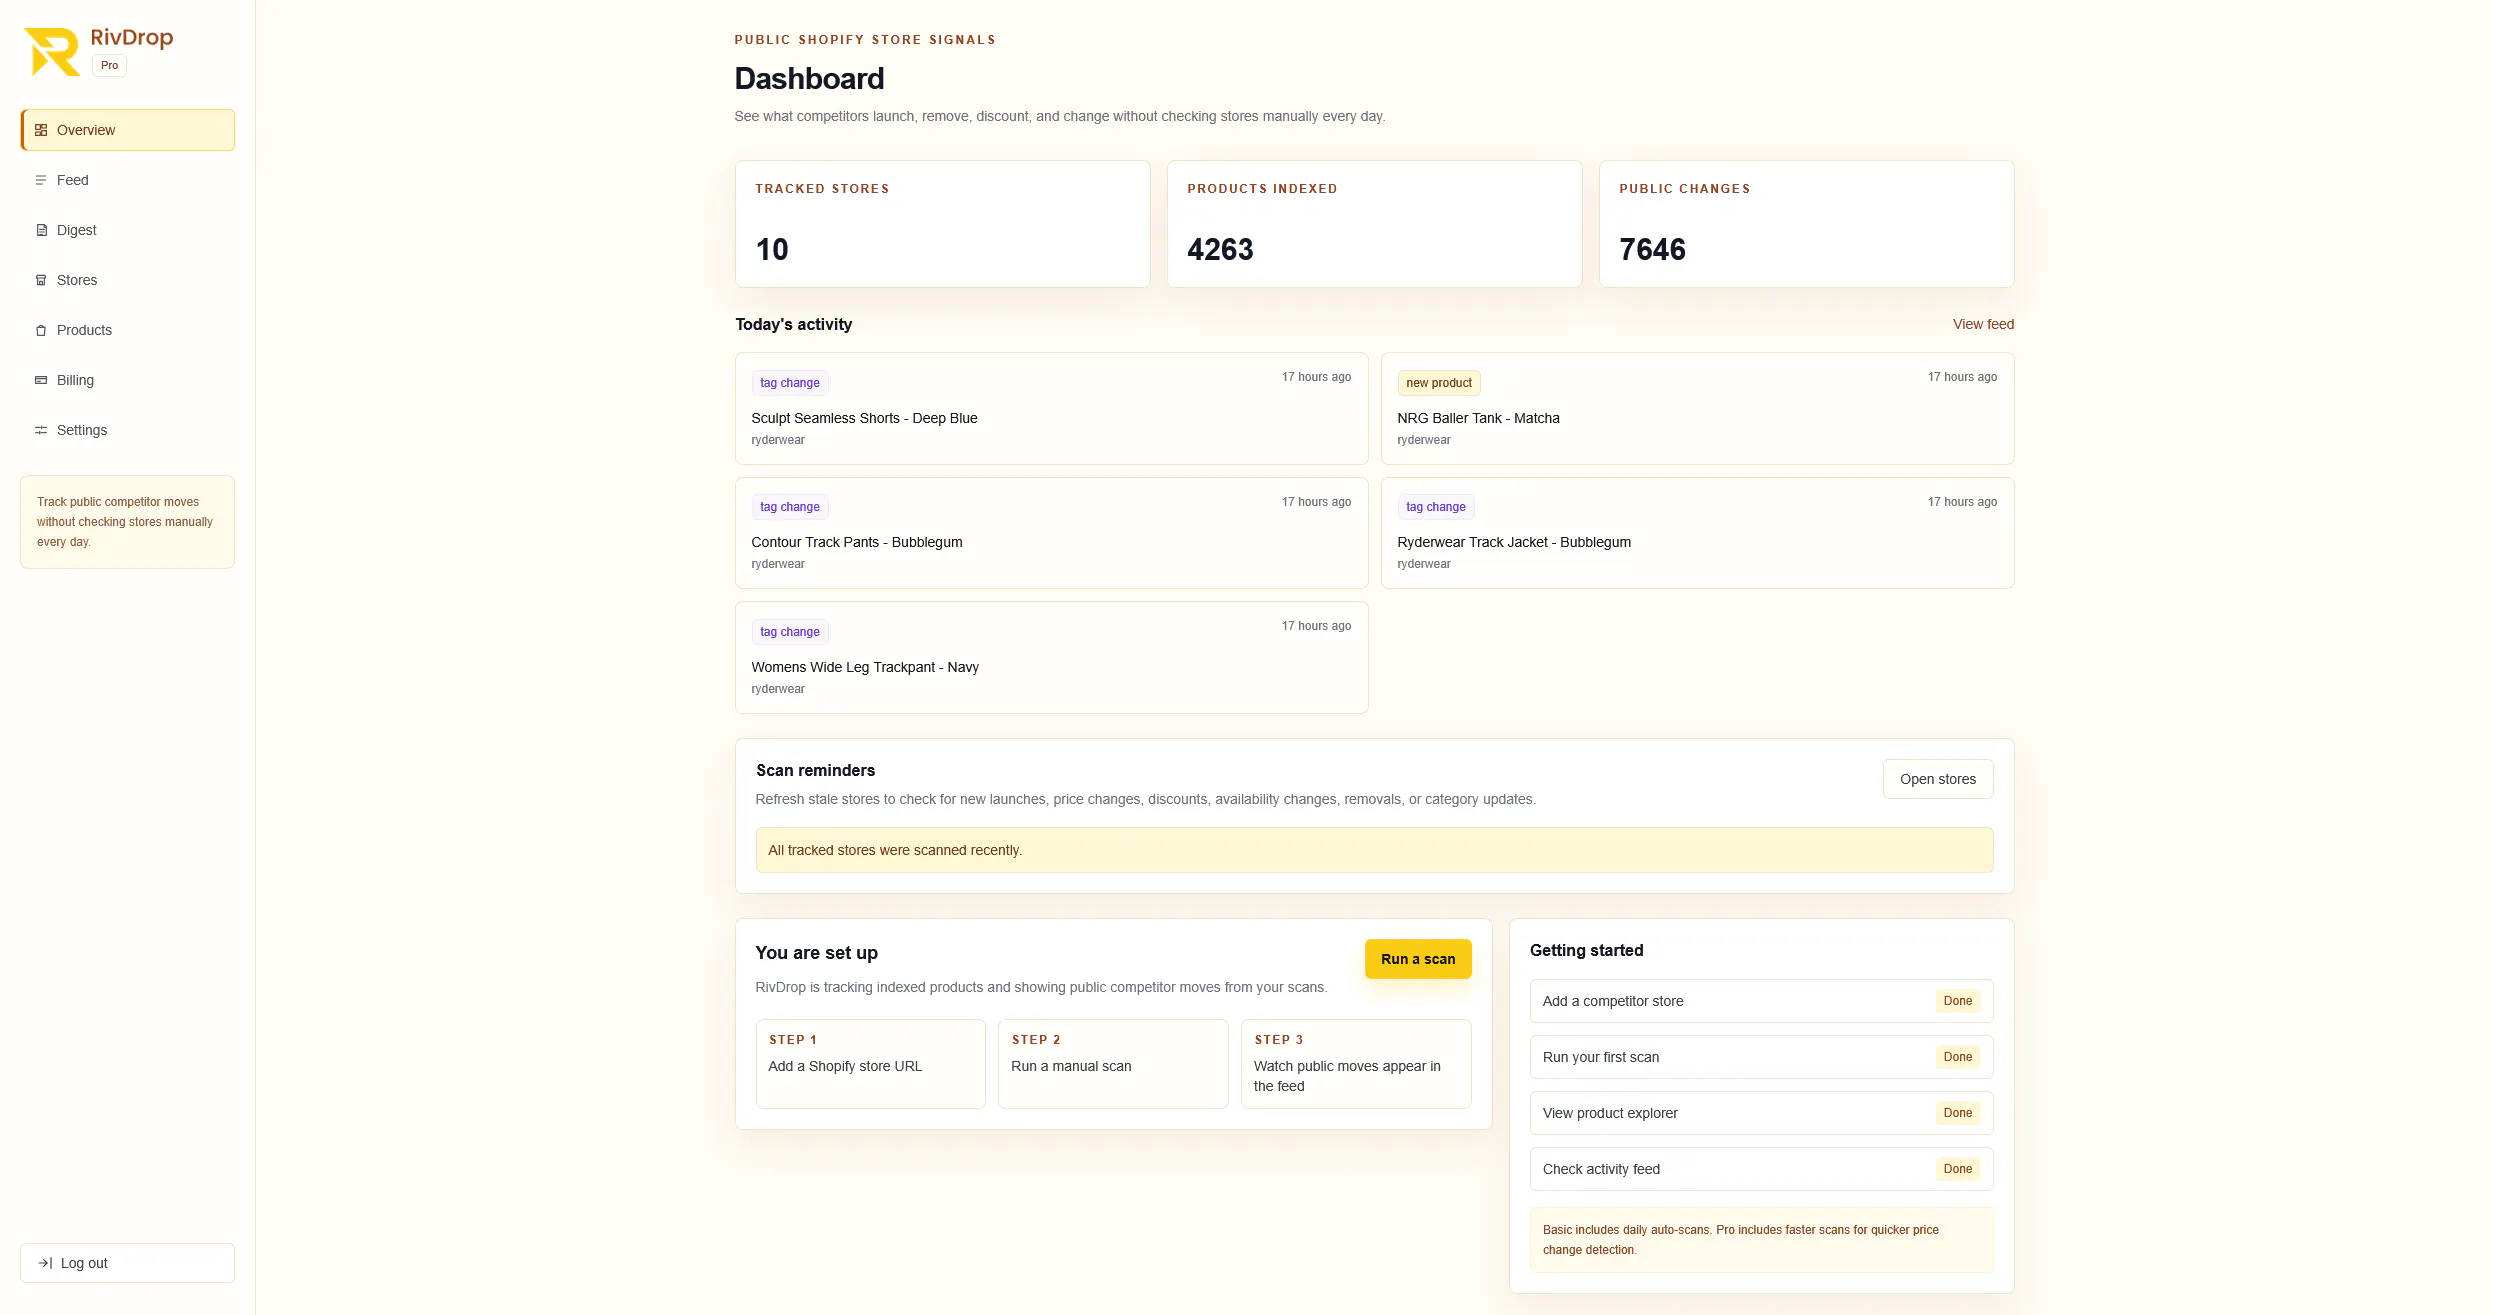Click tag change badge on Sculpt Seamless Shorts
The image size is (2493, 1315).
tap(790, 383)
